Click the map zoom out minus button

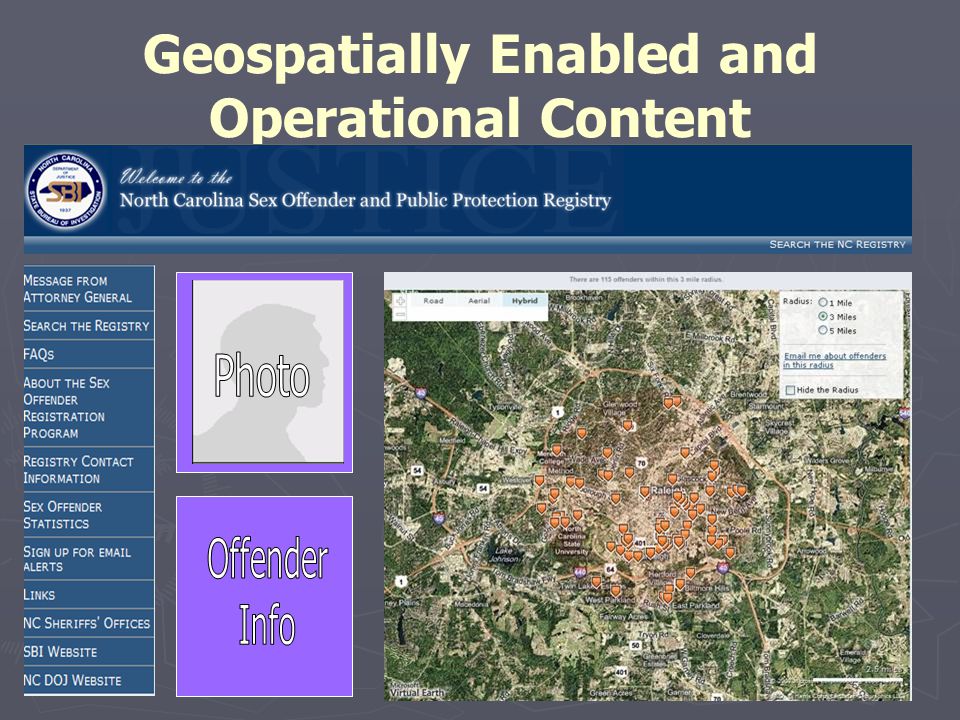pos(400,314)
